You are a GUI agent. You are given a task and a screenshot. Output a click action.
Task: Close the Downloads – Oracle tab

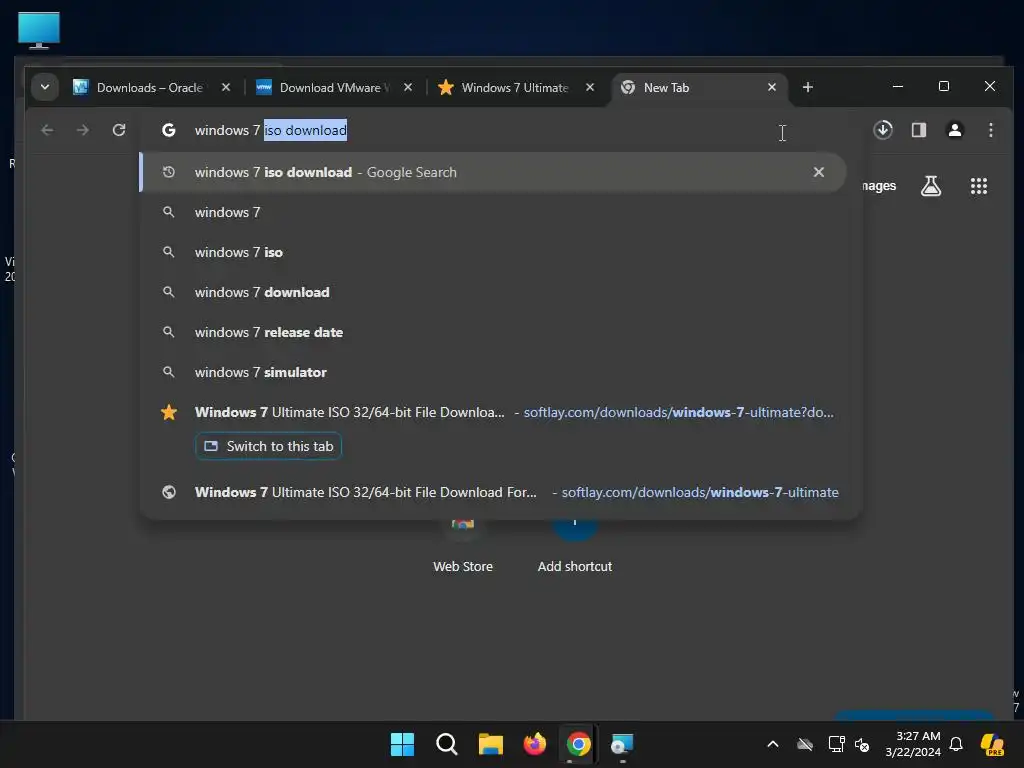[x=226, y=87]
